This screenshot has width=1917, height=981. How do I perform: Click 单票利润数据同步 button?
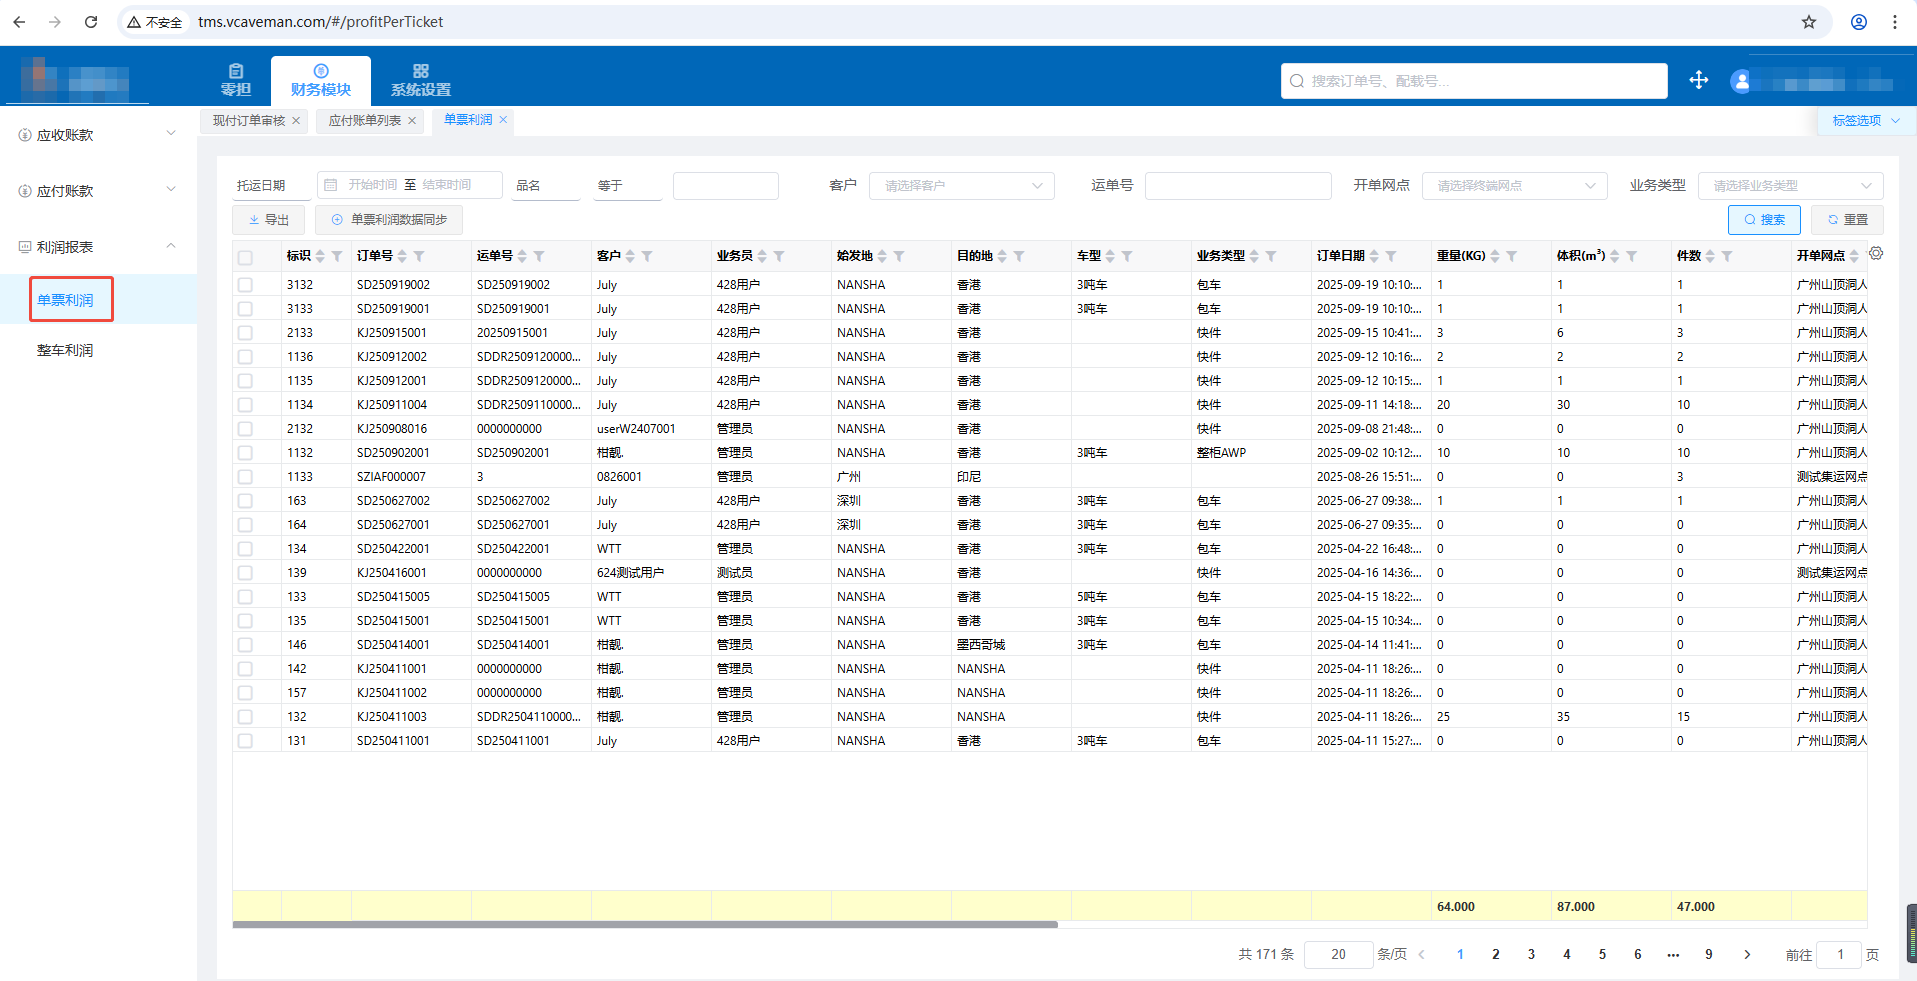pyautogui.click(x=389, y=220)
